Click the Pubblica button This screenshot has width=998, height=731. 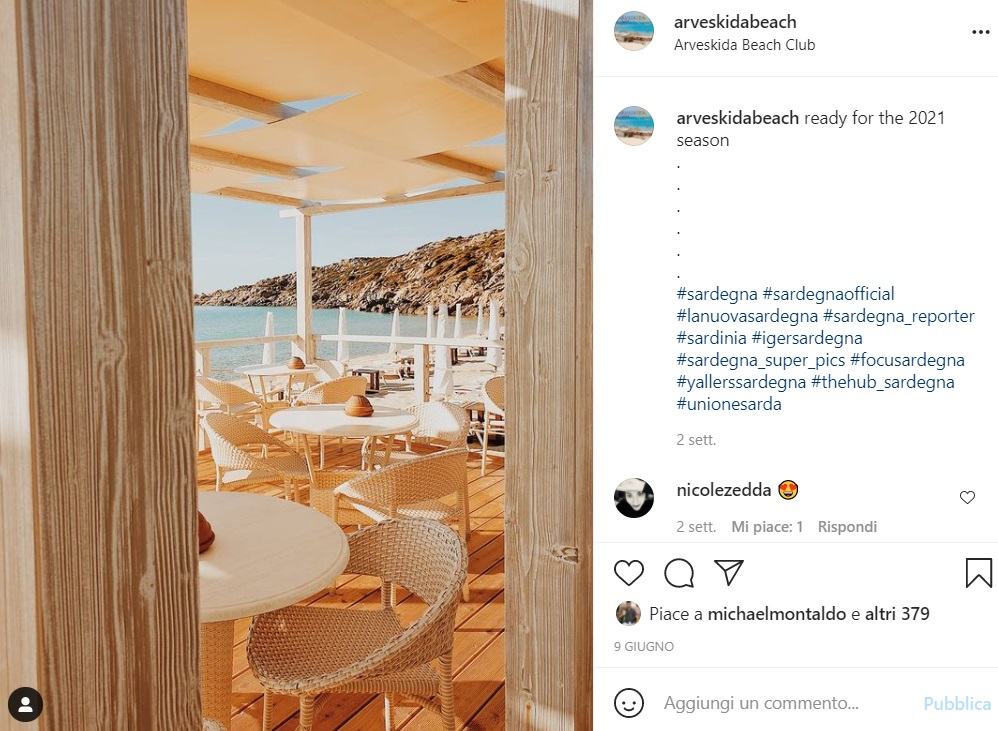957,704
